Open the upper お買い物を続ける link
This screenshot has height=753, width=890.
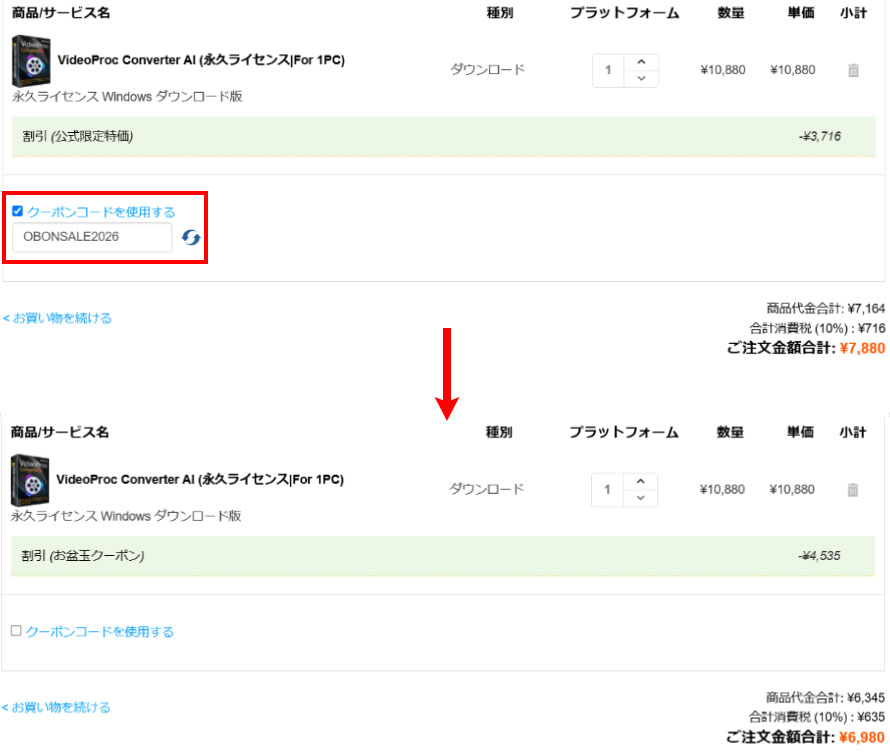coord(57,318)
